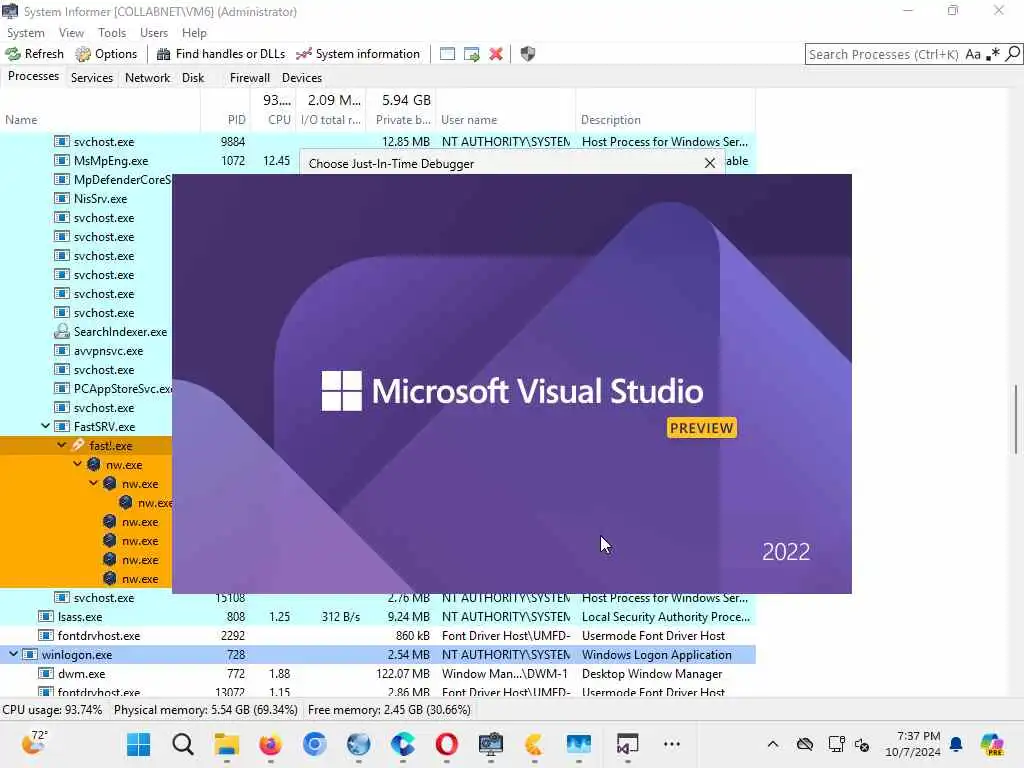Image resolution: width=1024 pixels, height=768 pixels.
Task: Click the find window and thread icon
Action: [472, 54]
